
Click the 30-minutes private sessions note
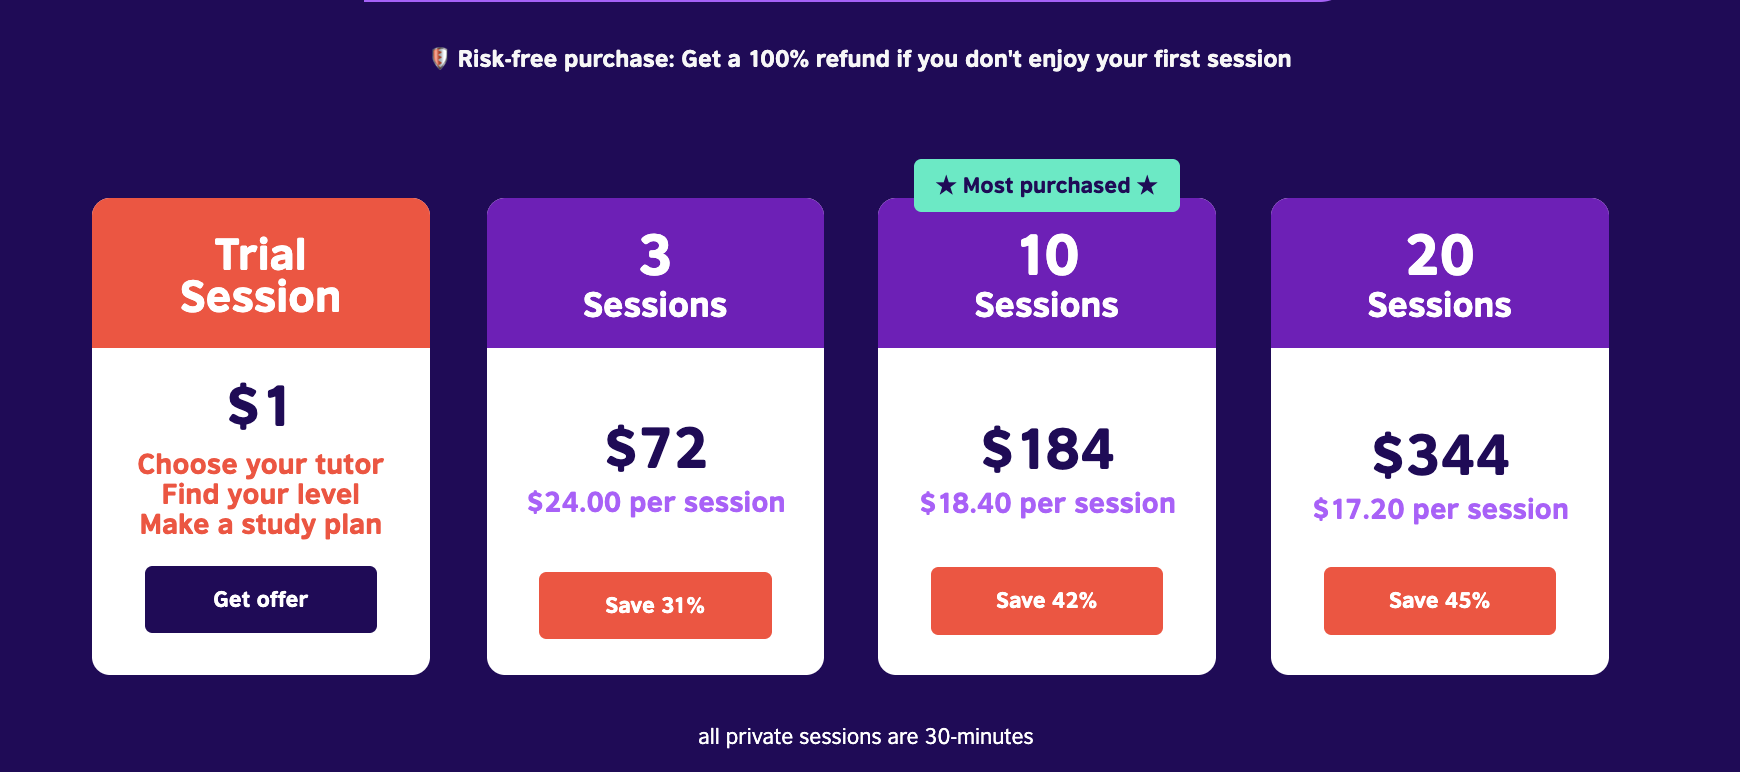point(865,737)
